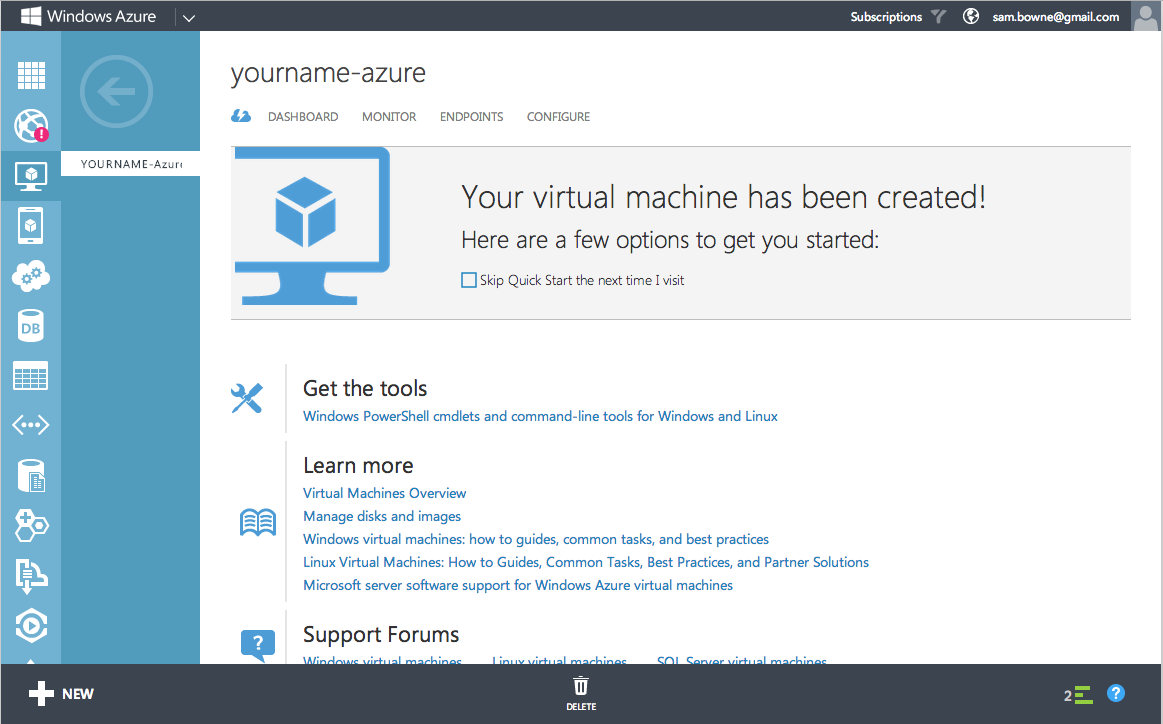Switch to the DASHBOARD tab
Screen dimensions: 1163x724
click(x=303, y=116)
